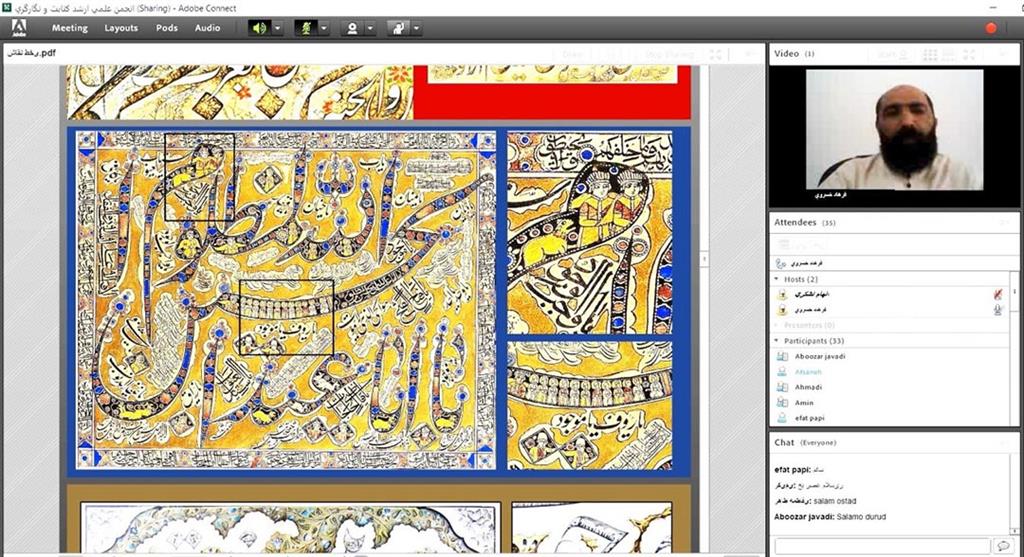This screenshot has height=557, width=1024.
Task: Click the presenter's webcam video feed
Action: 894,130
